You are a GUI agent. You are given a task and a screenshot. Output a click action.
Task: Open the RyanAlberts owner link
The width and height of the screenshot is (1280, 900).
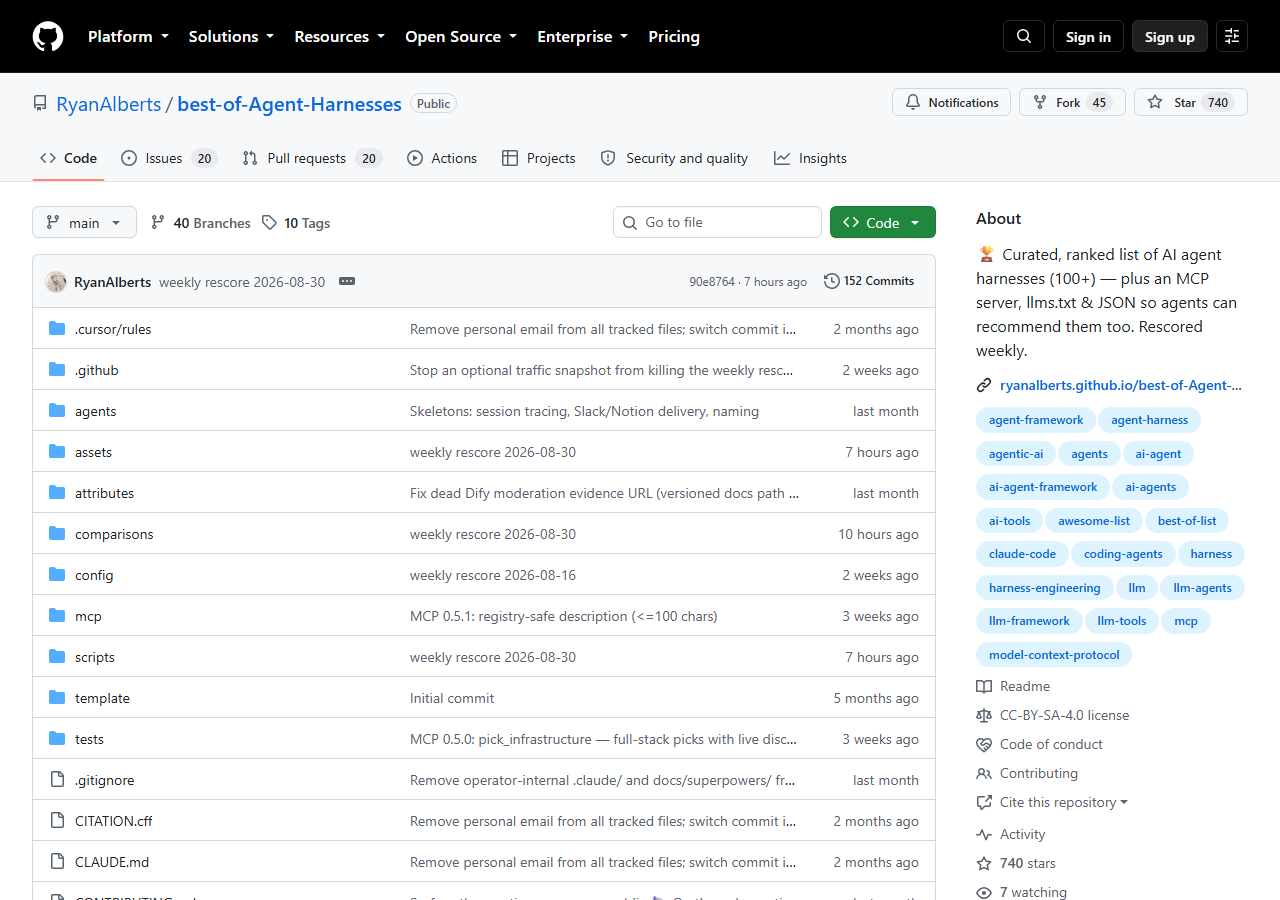108,104
